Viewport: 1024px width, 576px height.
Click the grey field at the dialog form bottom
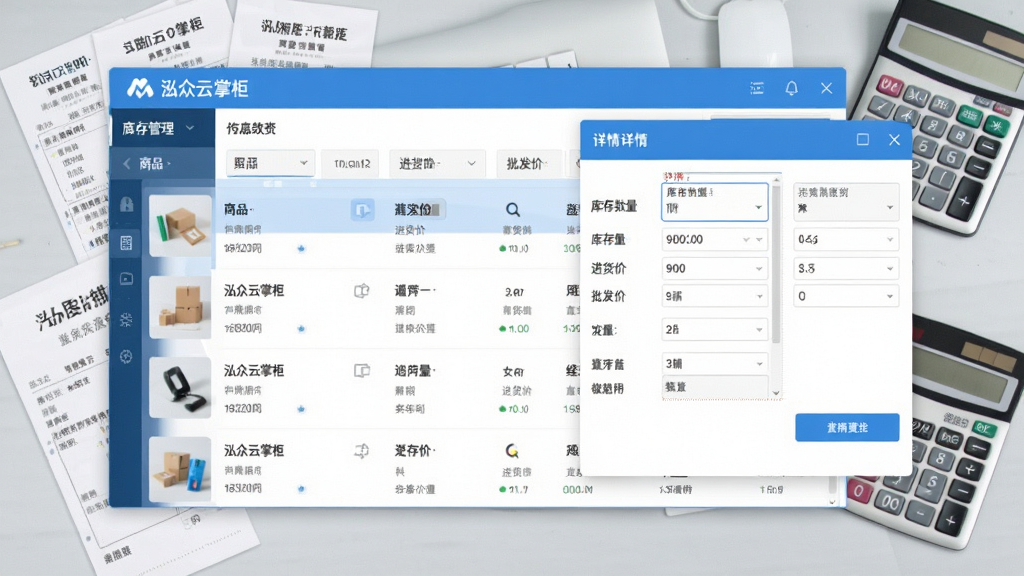coord(714,387)
